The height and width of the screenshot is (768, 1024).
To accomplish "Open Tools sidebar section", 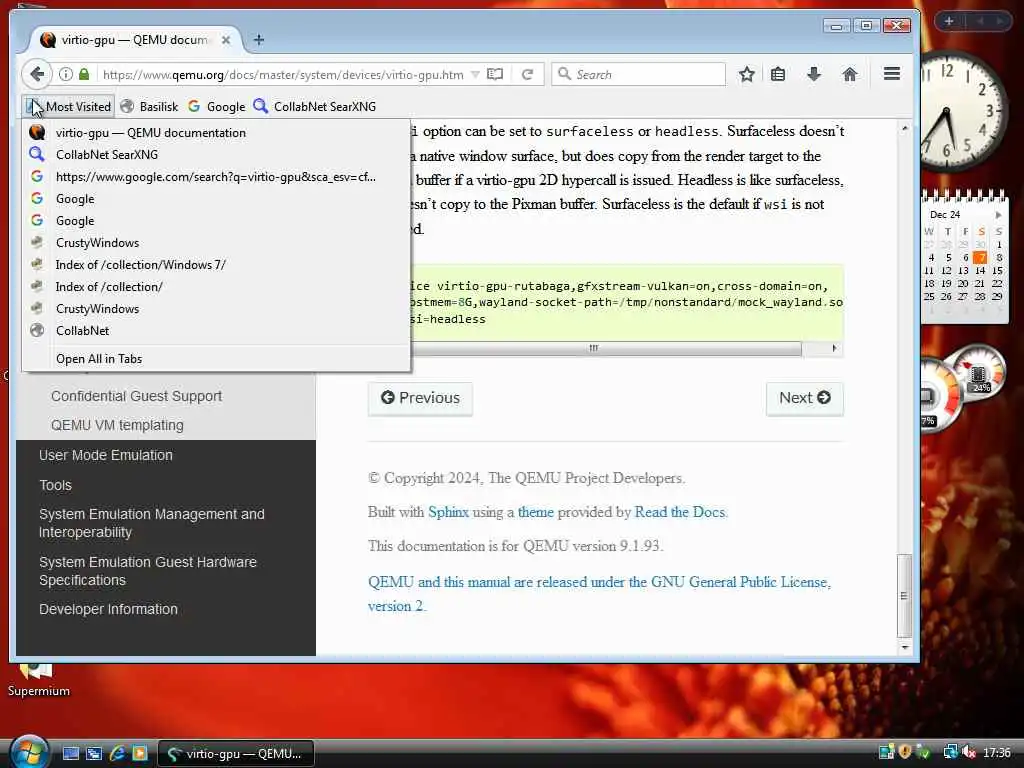I will [56, 485].
